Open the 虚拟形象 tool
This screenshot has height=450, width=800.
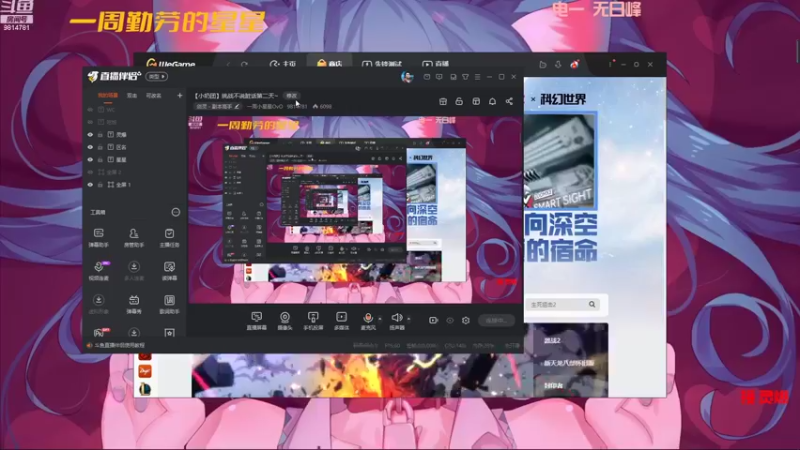[x=98, y=304]
